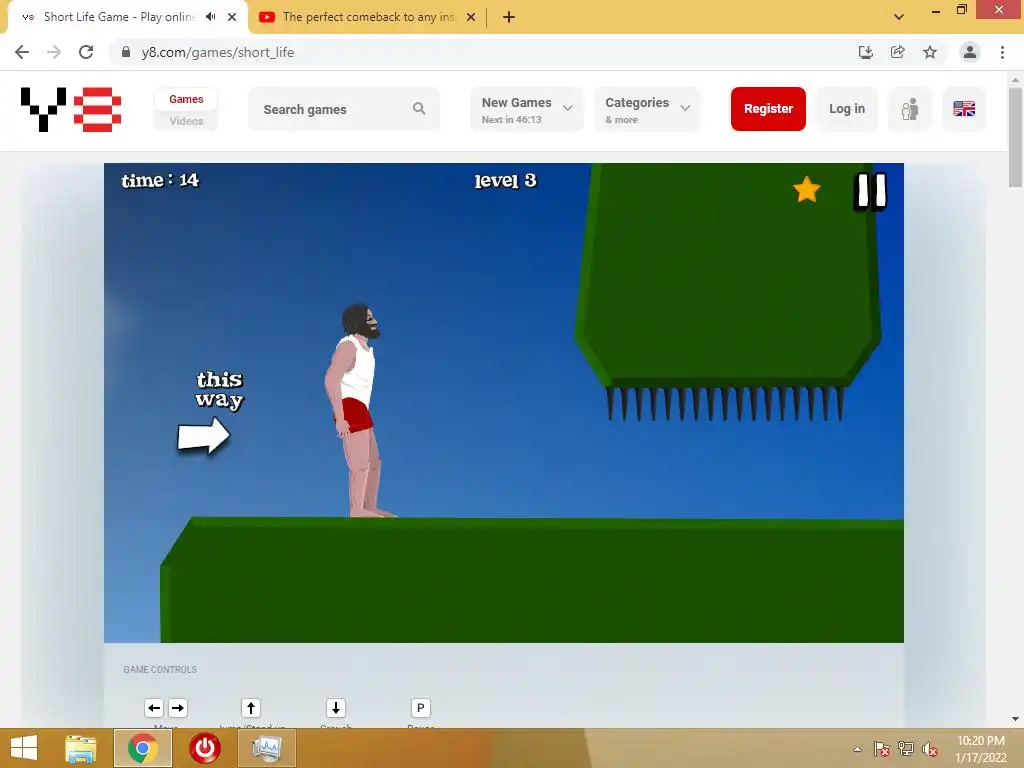
Task: Click the left arrow key control icon
Action: point(154,708)
